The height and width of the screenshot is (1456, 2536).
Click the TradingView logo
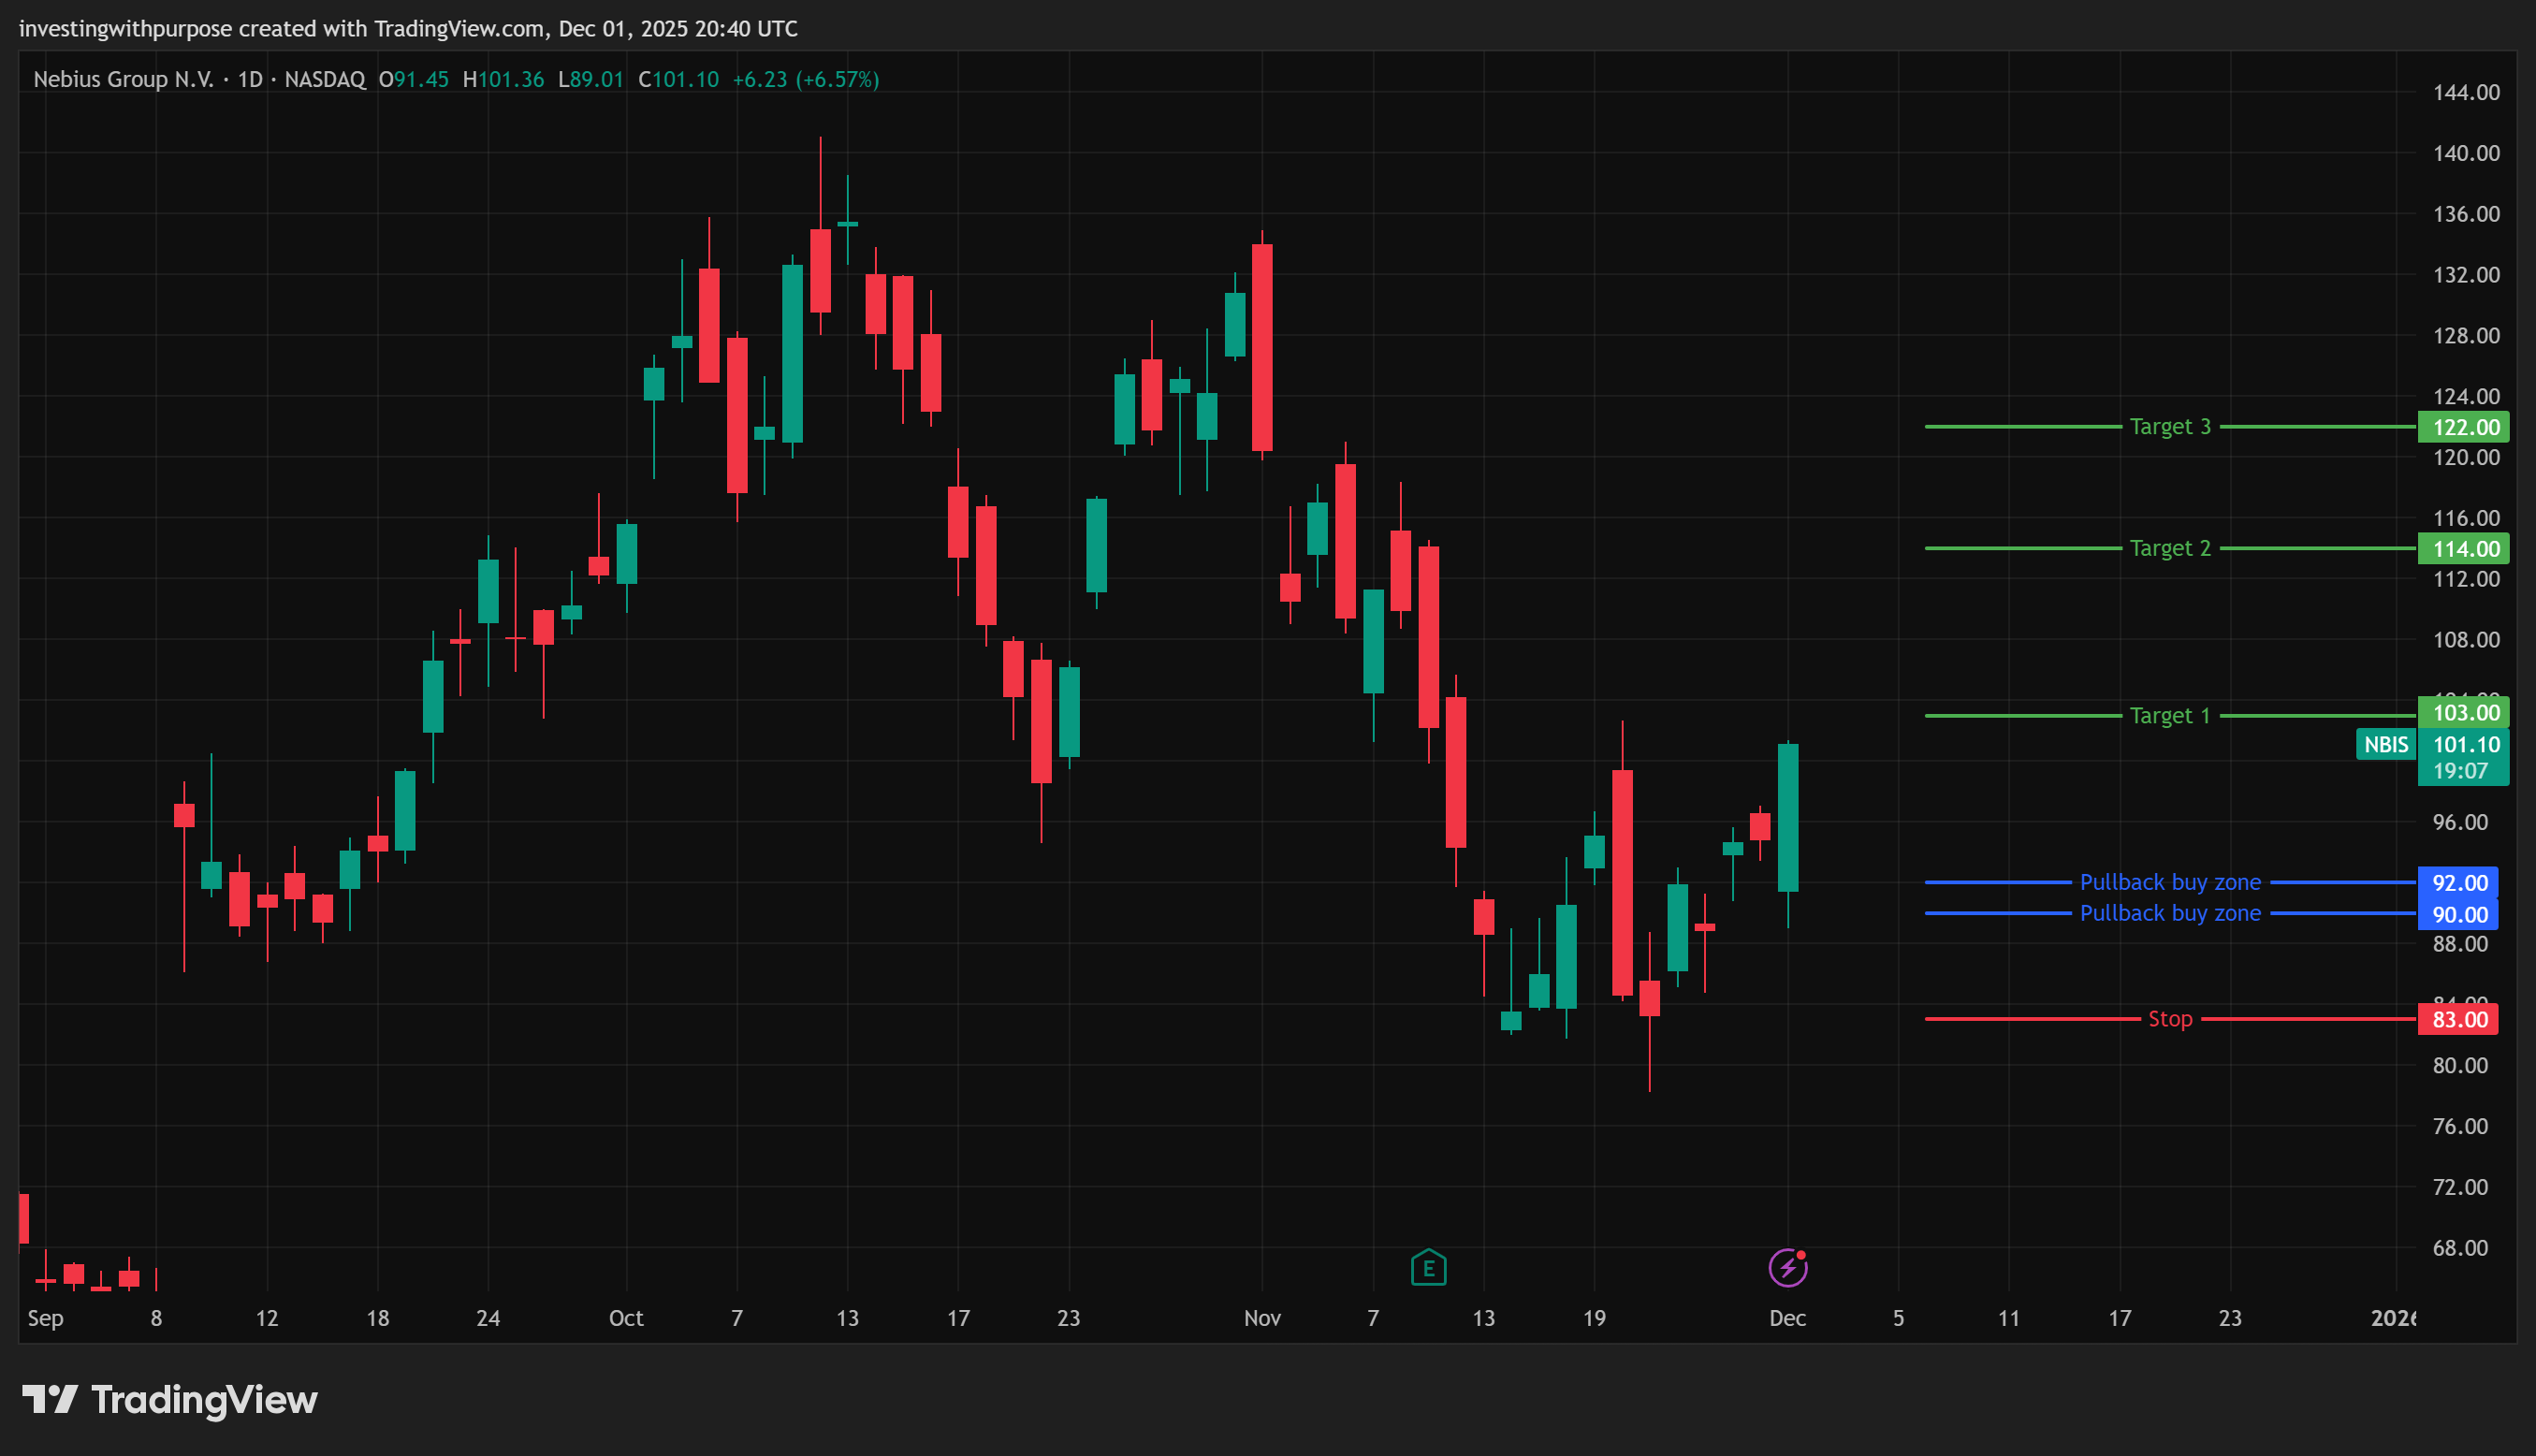pyautogui.click(x=170, y=1400)
